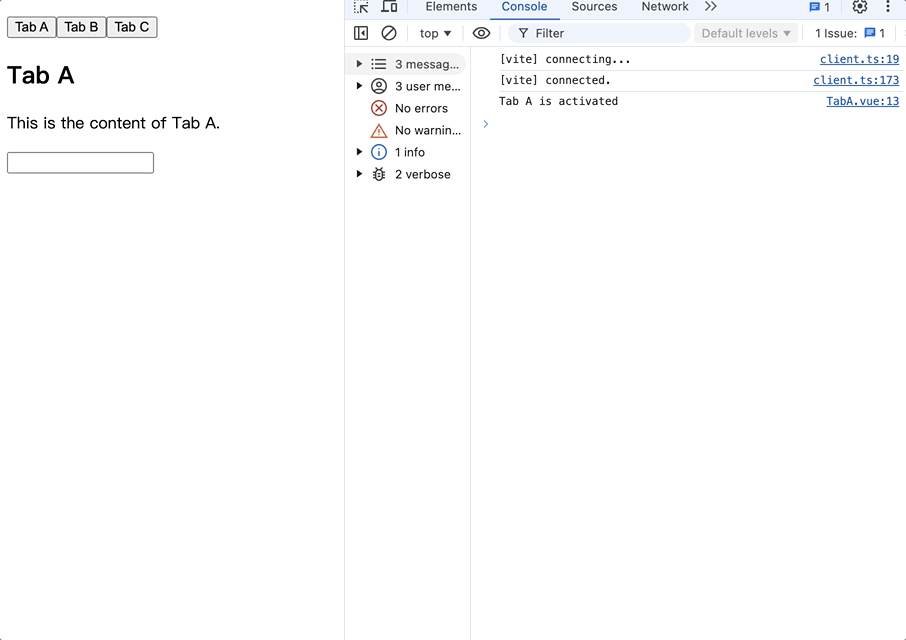
Task: Expand the 2 verbose group arrow
Action: pos(359,173)
